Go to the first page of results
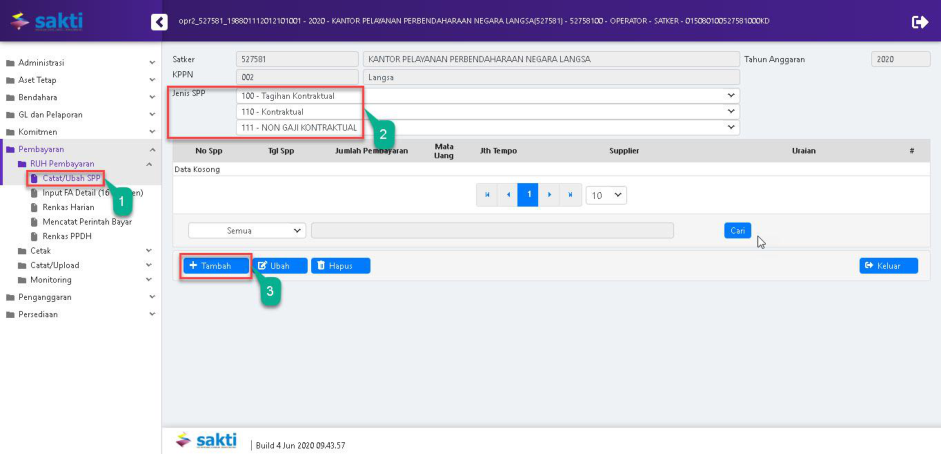The height and width of the screenshot is (454, 941). 487,195
